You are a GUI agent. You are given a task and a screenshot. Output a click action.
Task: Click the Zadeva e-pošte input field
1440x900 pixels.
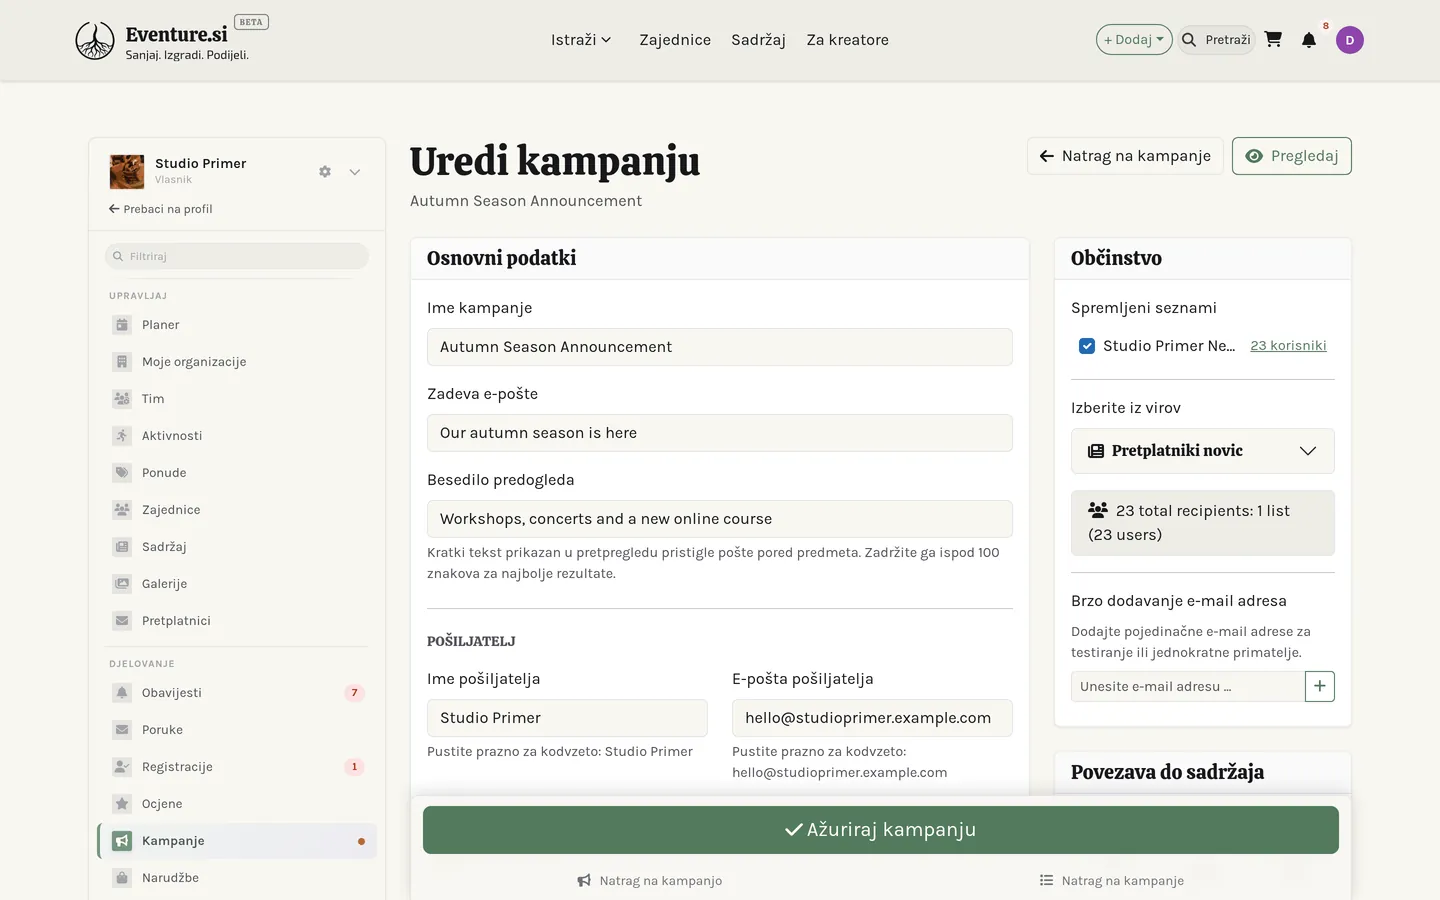[x=720, y=433]
